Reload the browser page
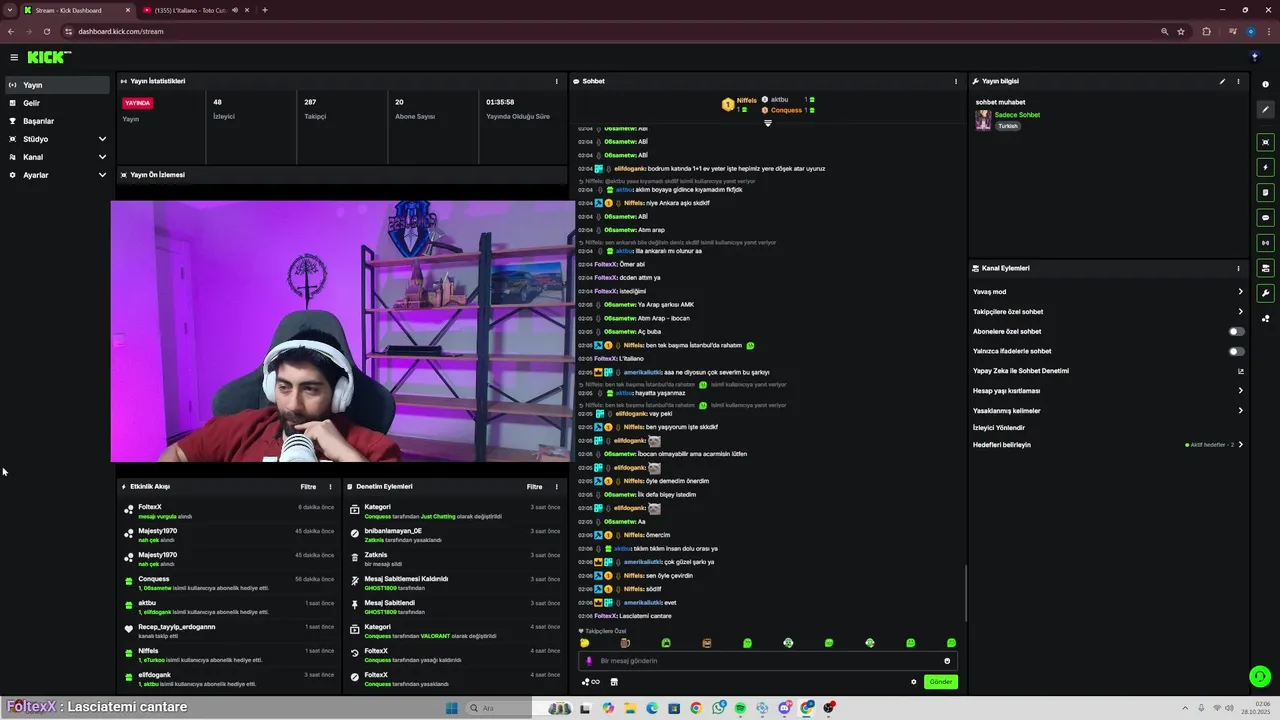This screenshot has width=1280, height=720. (47, 31)
